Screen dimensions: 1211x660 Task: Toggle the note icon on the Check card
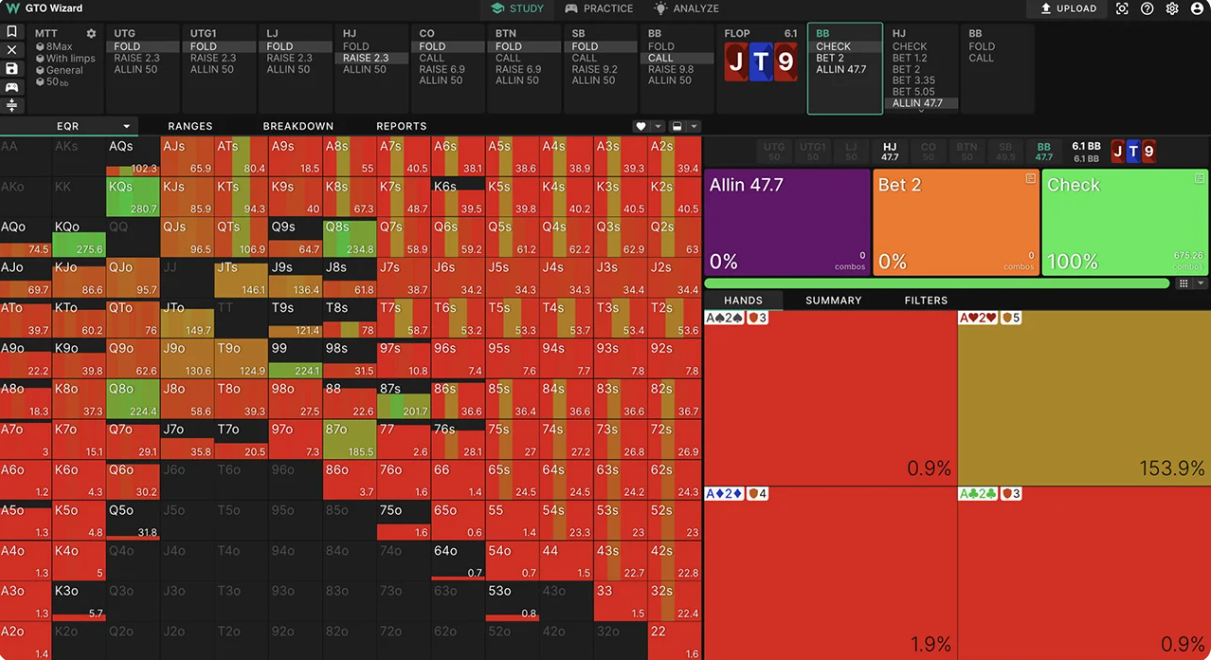pos(1199,179)
